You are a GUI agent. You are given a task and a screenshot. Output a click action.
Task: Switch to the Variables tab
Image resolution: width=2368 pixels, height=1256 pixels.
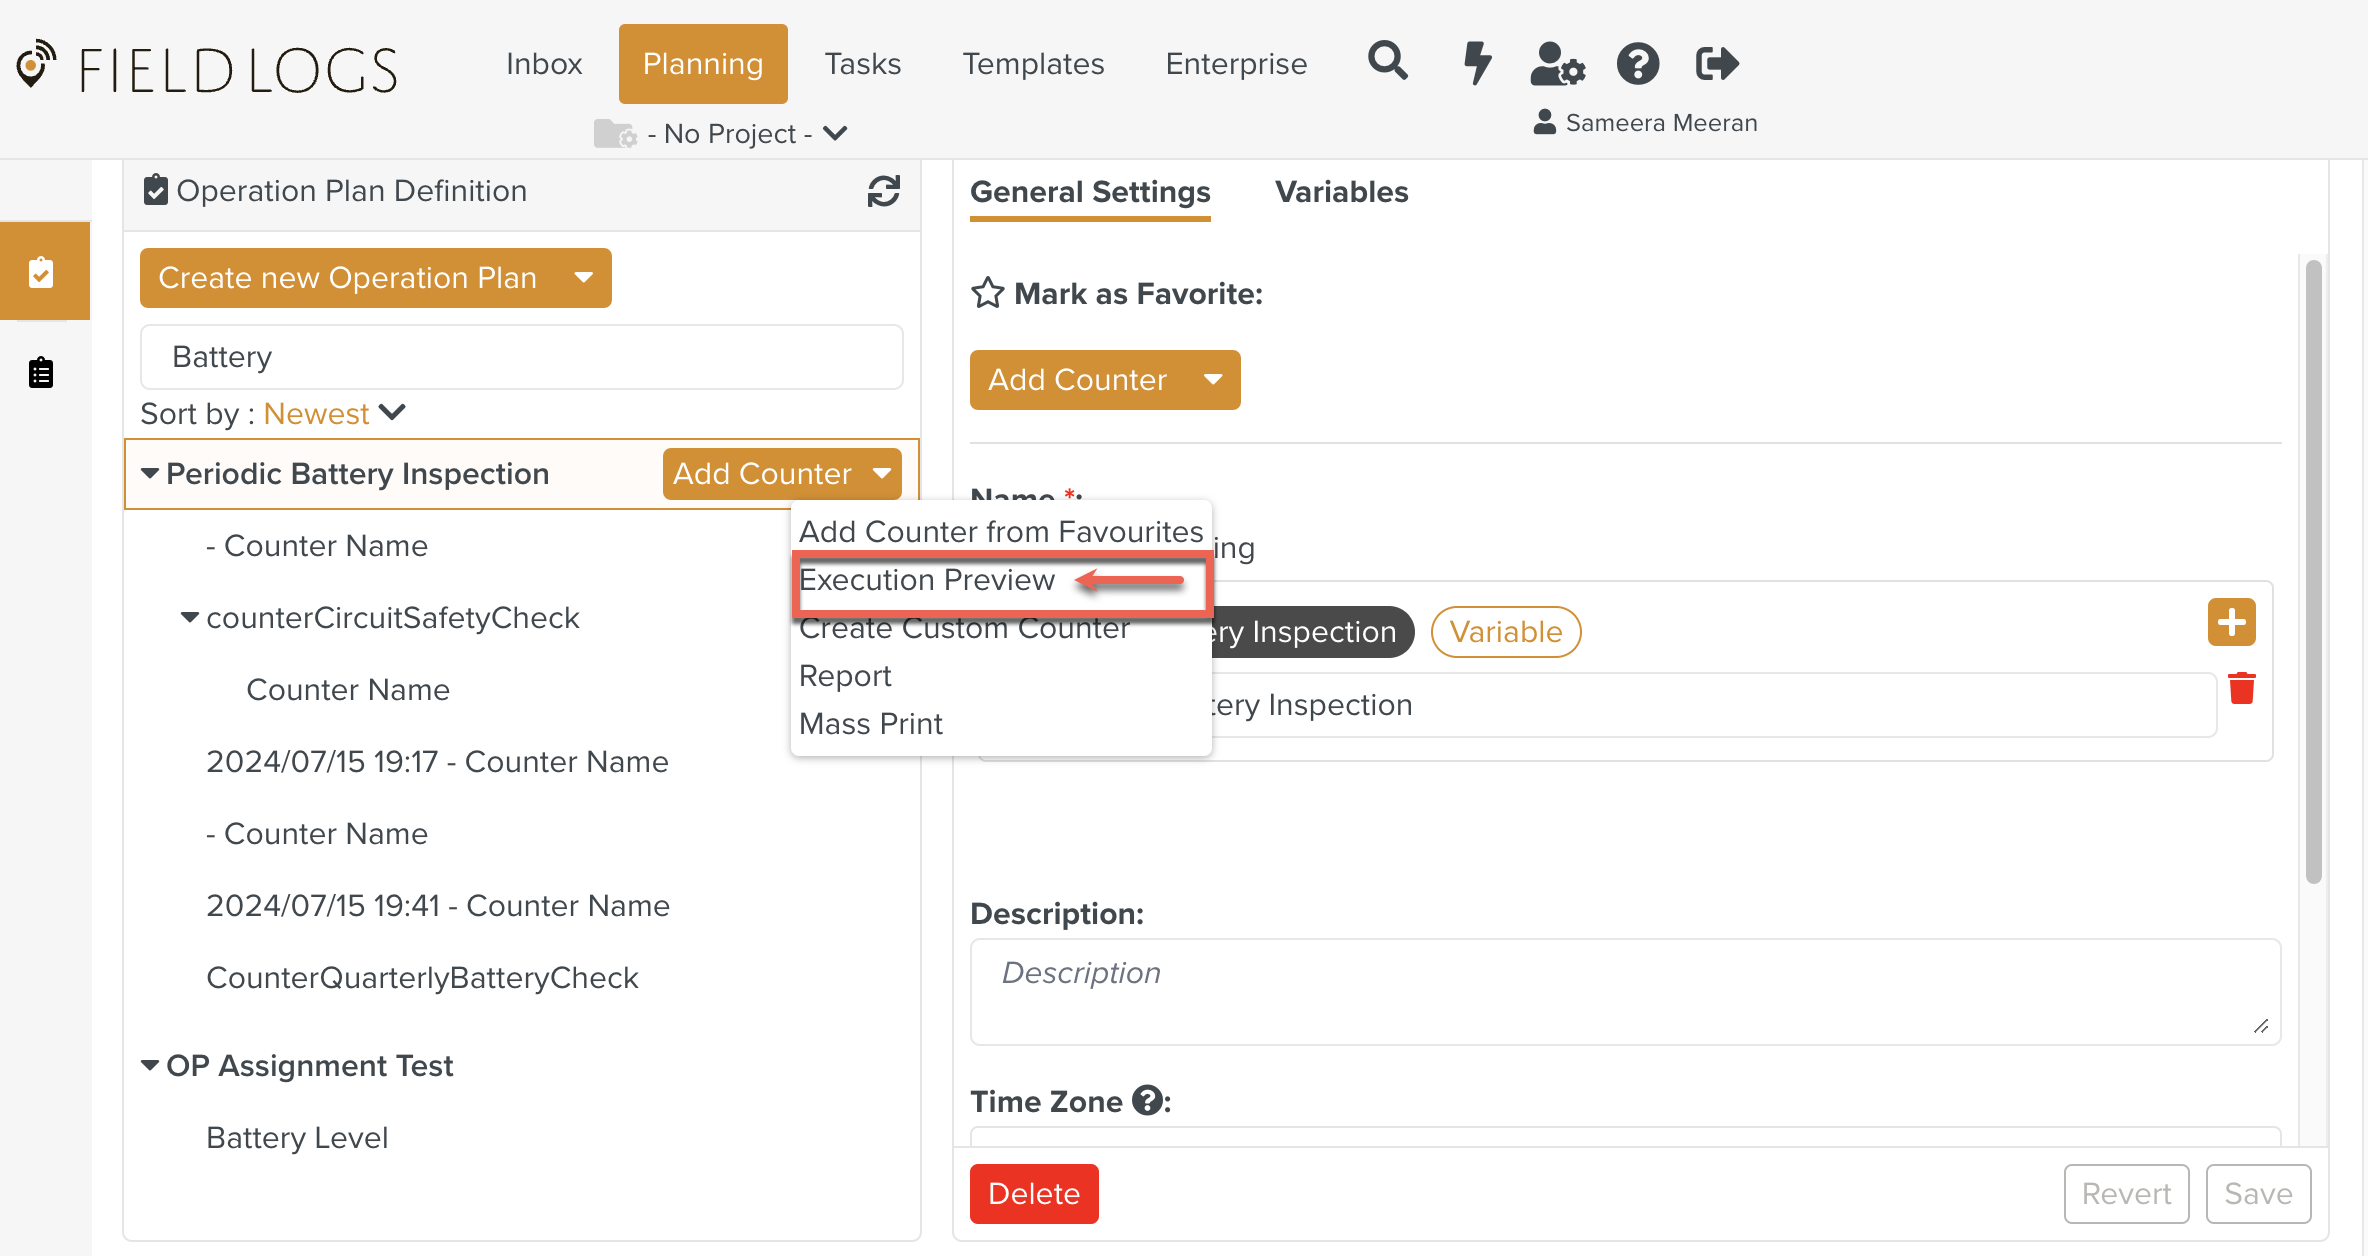1341,191
